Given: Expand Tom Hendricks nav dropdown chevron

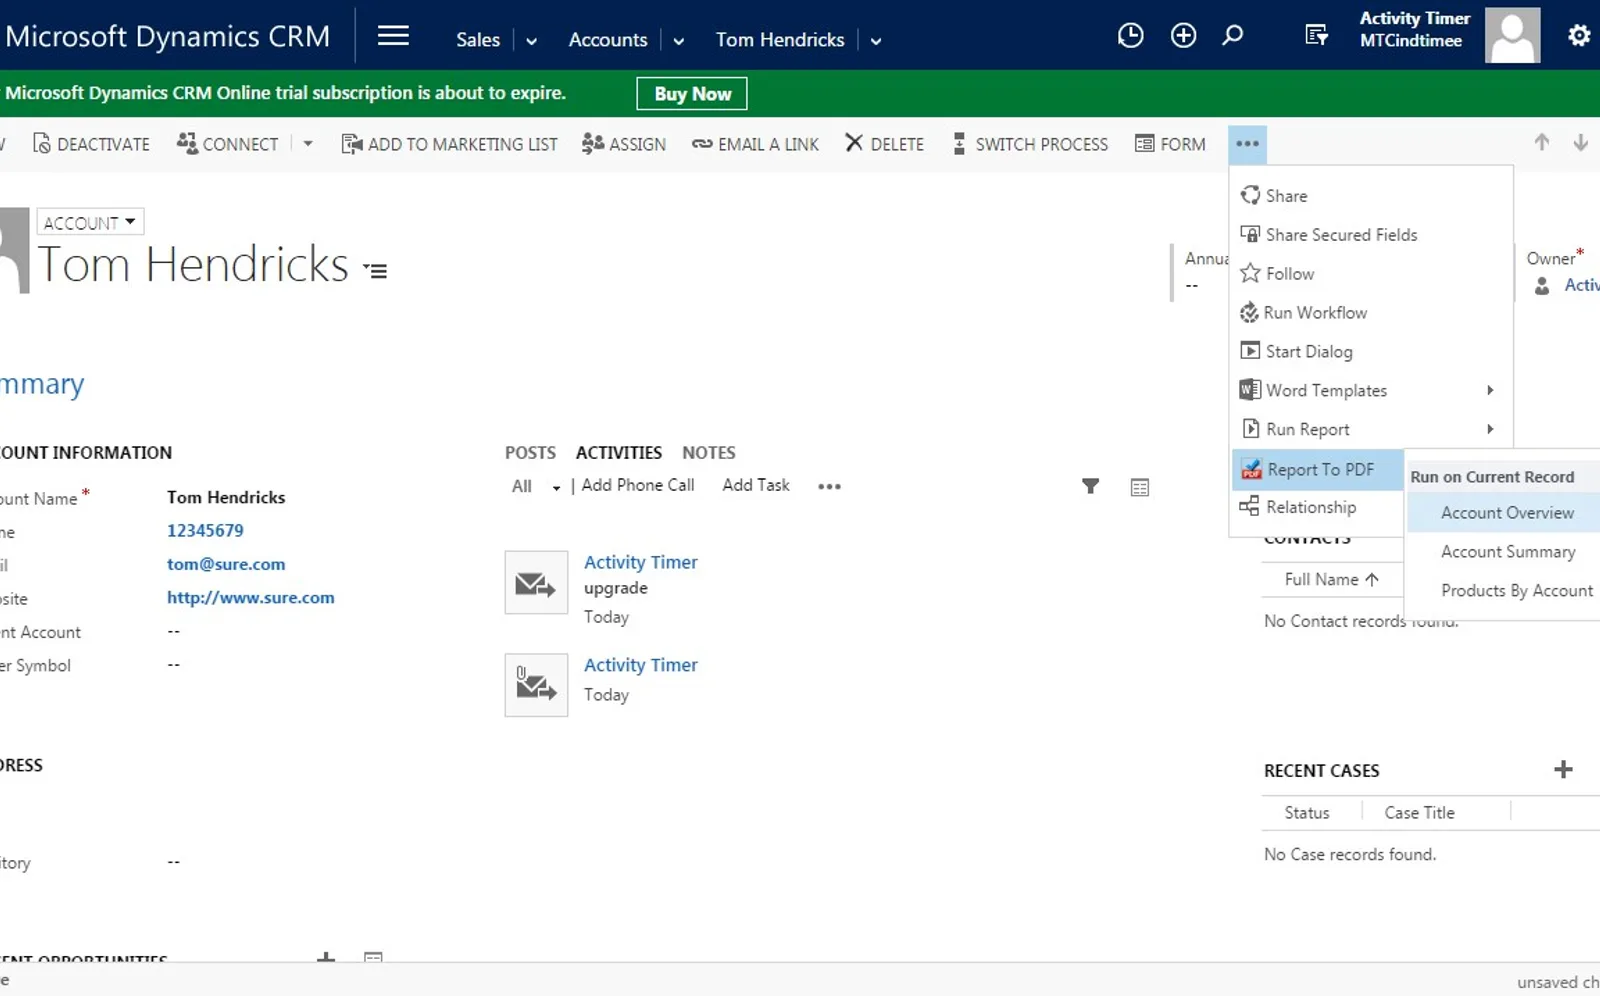Looking at the screenshot, I should coord(876,41).
